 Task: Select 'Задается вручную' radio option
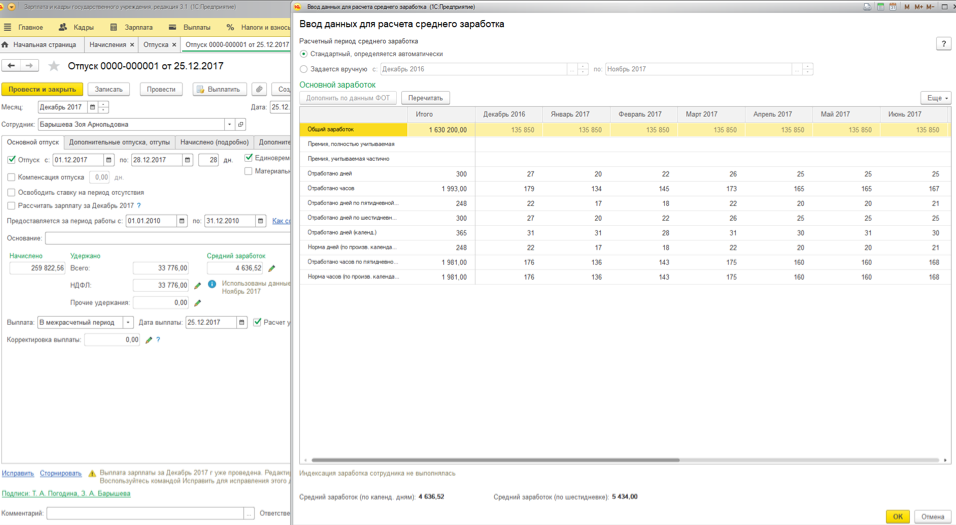(304, 69)
